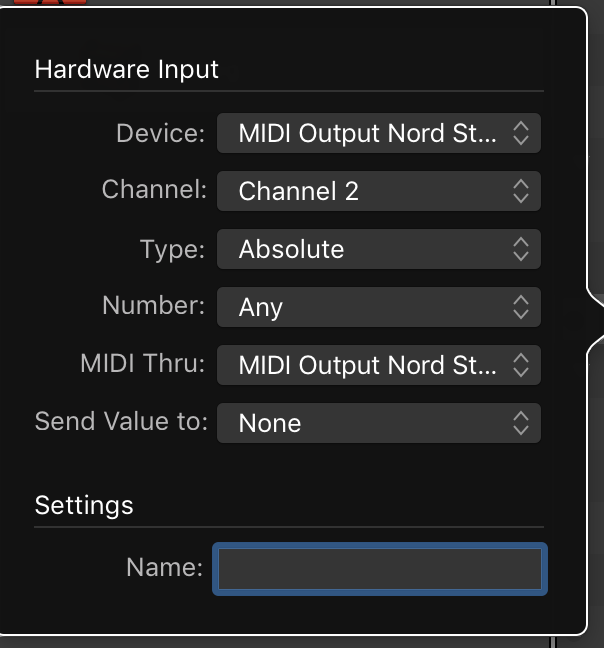Click the chevron arrows on Device selector
The image size is (604, 648).
click(x=520, y=134)
